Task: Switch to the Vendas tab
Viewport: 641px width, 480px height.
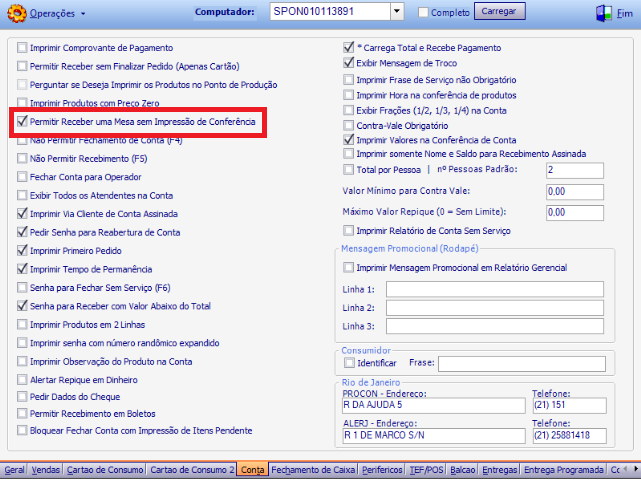Action: point(46,470)
